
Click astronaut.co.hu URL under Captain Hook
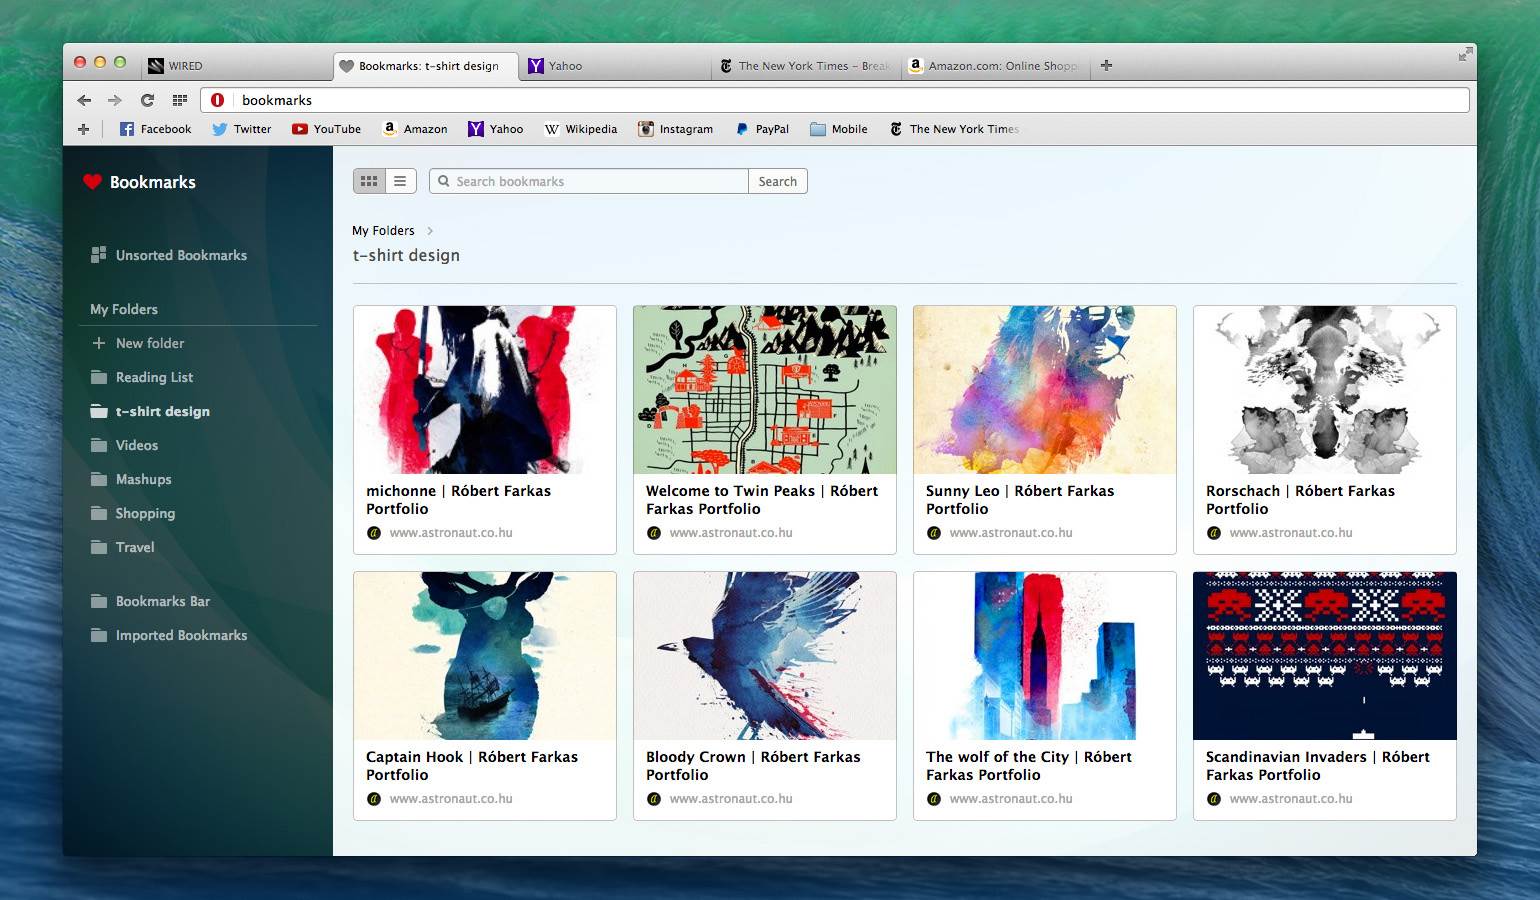click(x=451, y=799)
